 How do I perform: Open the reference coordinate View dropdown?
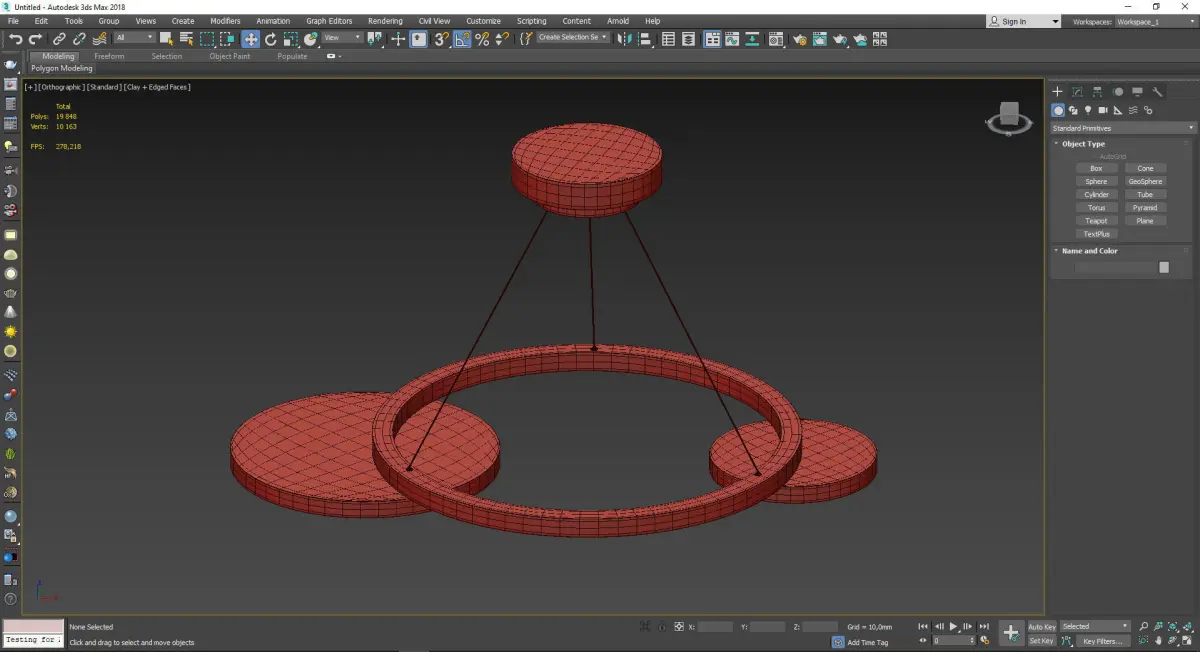click(342, 38)
